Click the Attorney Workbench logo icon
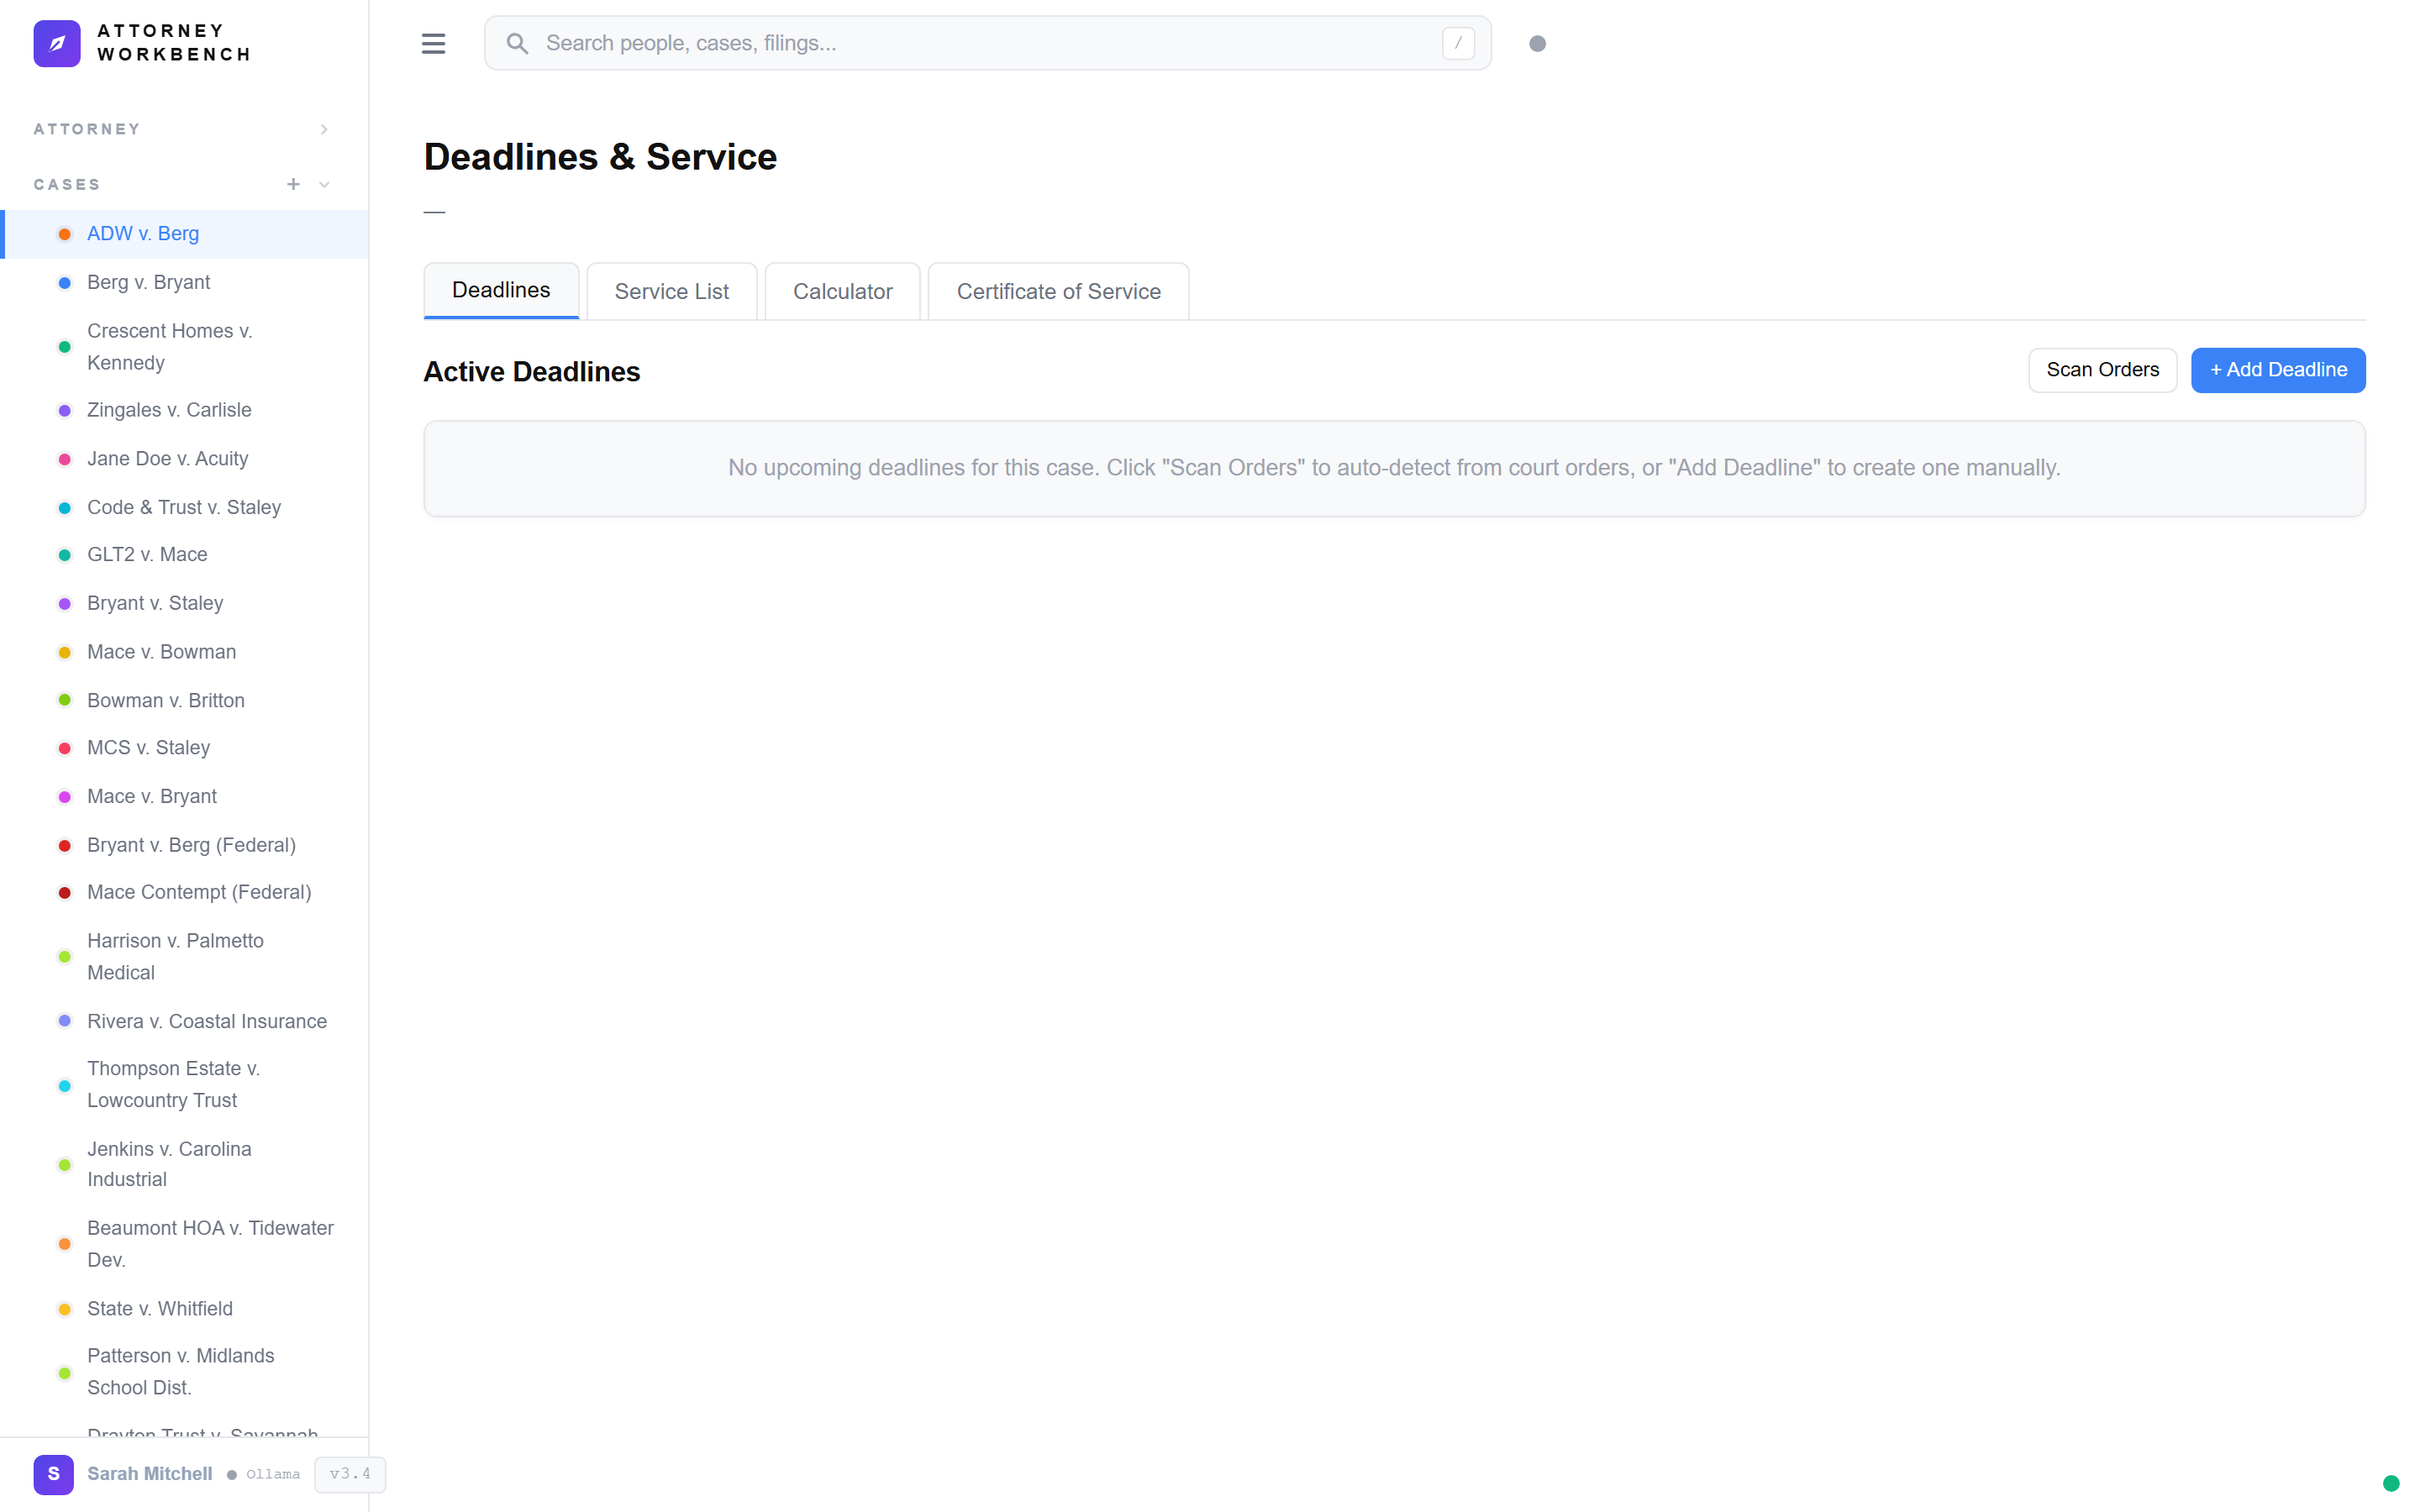The height and width of the screenshot is (1512, 2420). point(57,43)
